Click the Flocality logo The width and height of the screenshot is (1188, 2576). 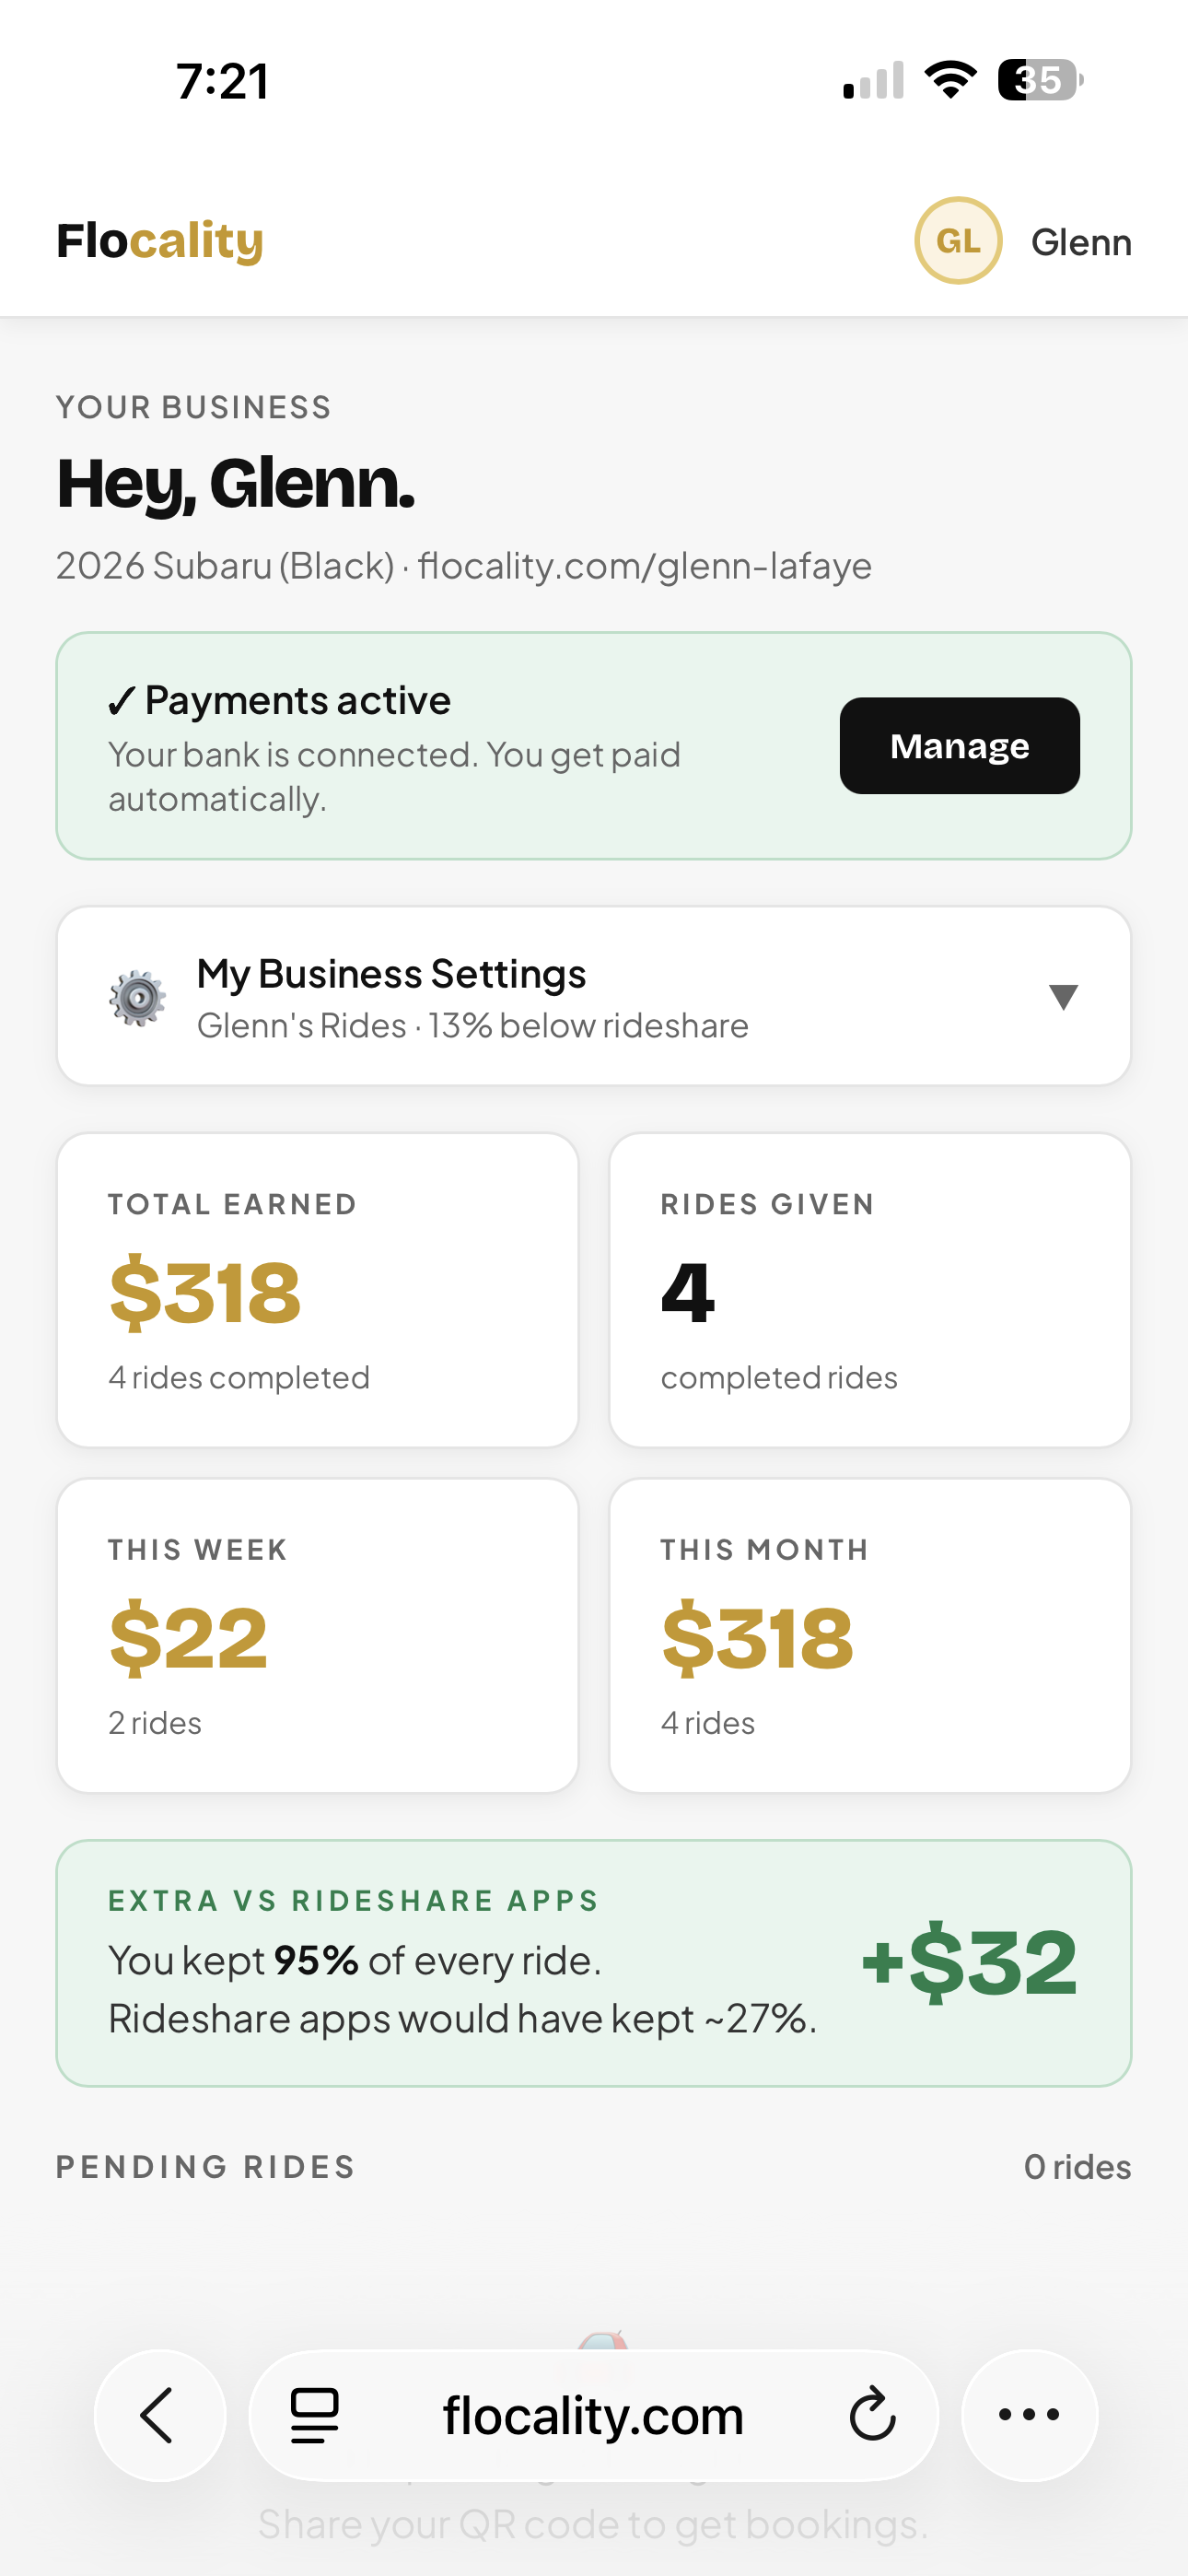coord(160,241)
